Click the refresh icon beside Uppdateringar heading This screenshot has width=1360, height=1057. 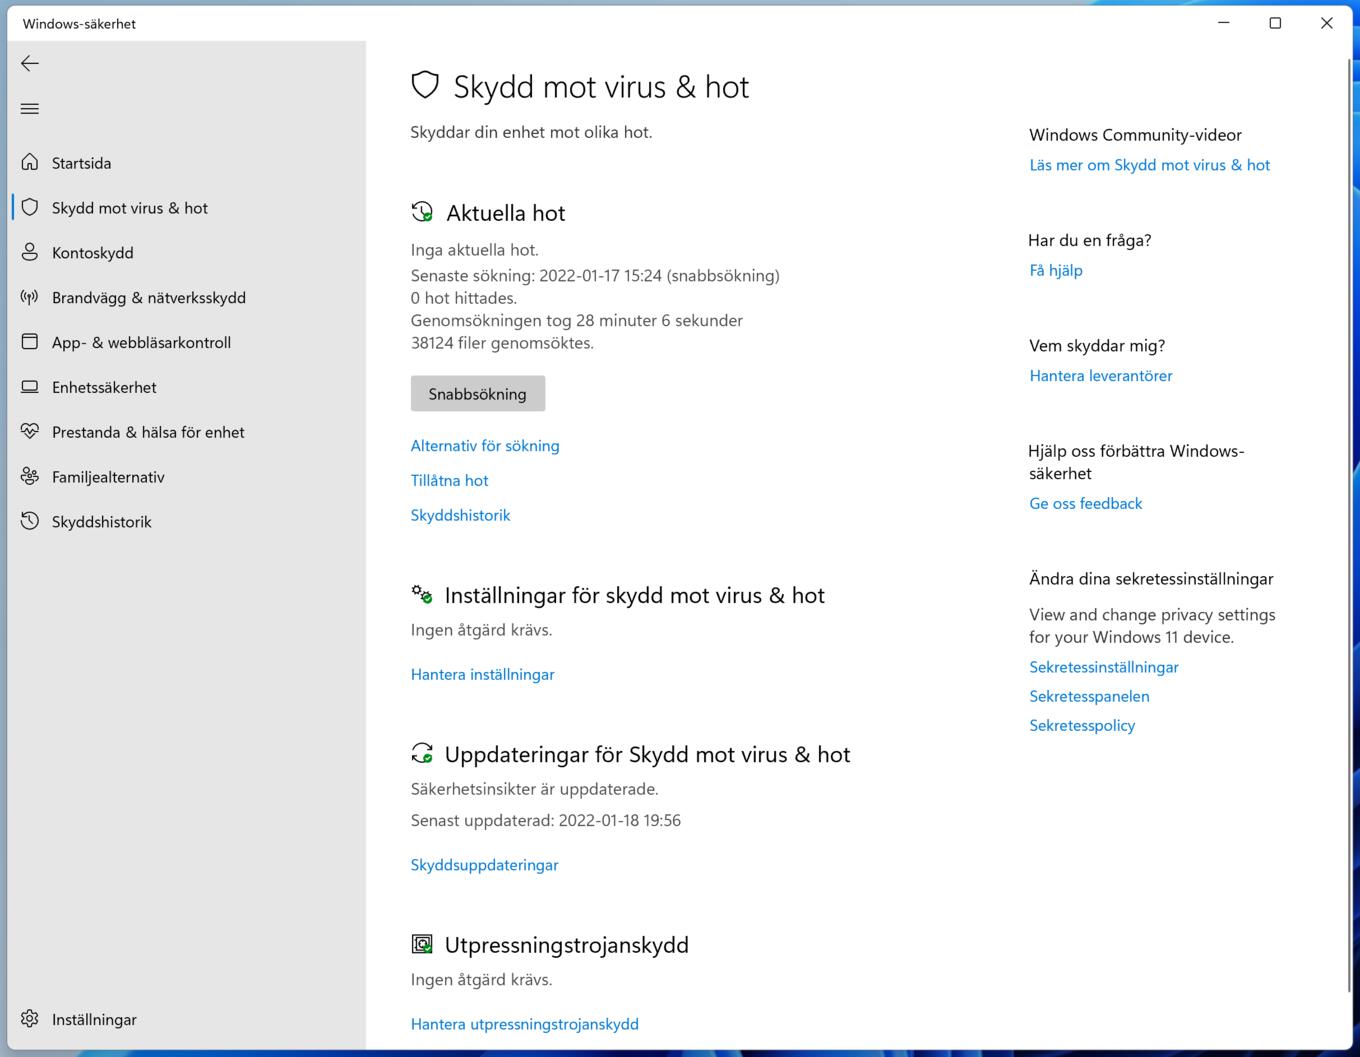tap(422, 753)
